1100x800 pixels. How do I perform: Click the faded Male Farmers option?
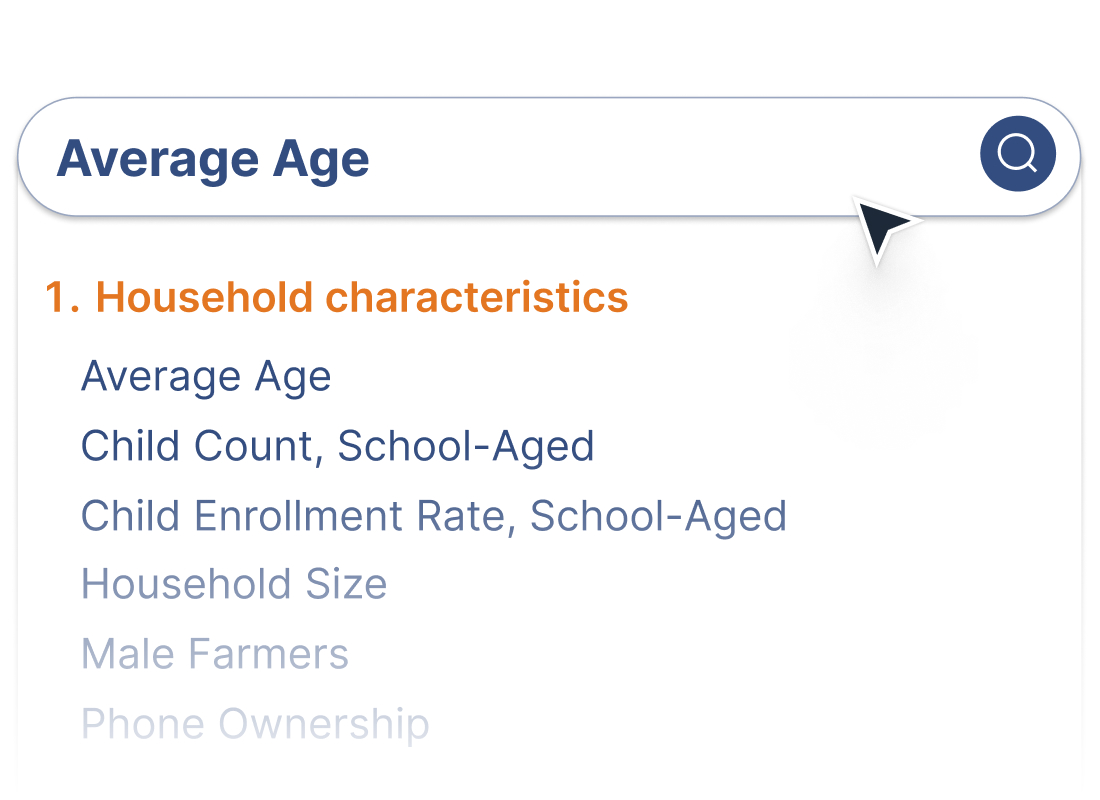[215, 654]
